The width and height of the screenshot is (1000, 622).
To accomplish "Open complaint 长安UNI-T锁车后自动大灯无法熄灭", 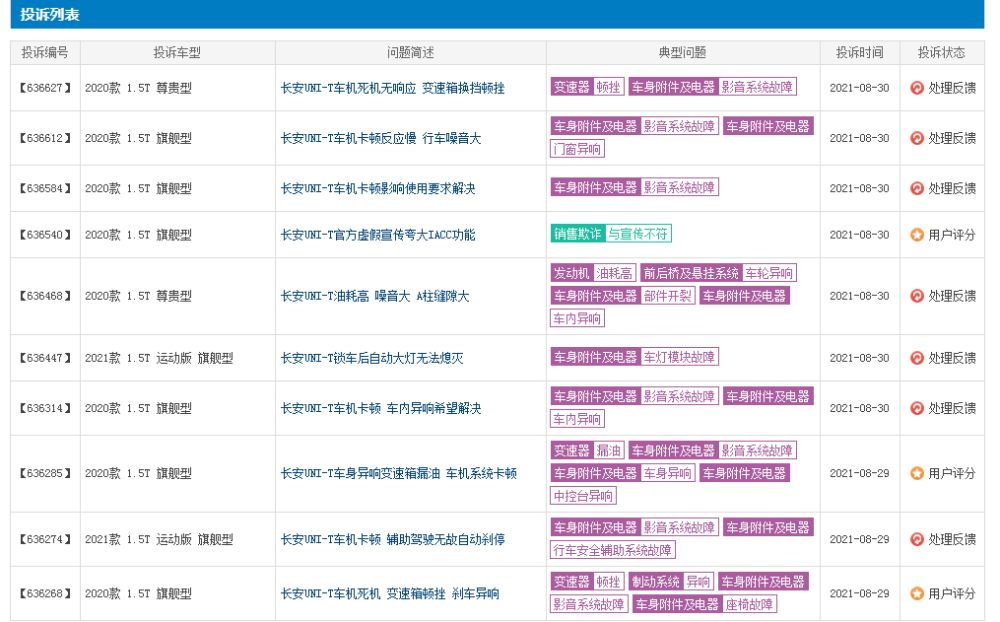I will [372, 358].
